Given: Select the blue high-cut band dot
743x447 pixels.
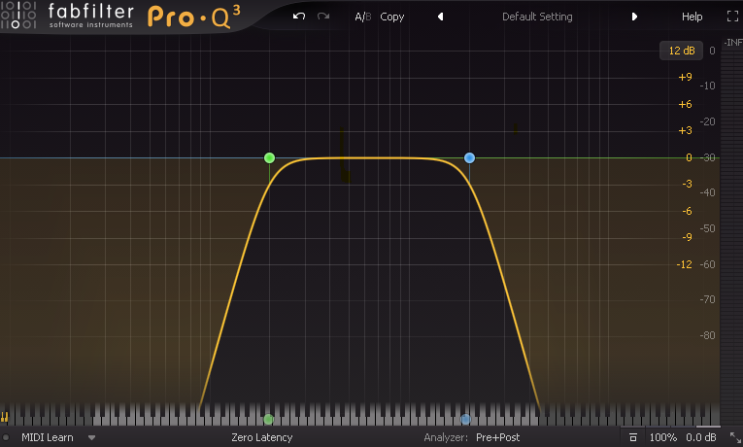Looking at the screenshot, I should (x=470, y=158).
